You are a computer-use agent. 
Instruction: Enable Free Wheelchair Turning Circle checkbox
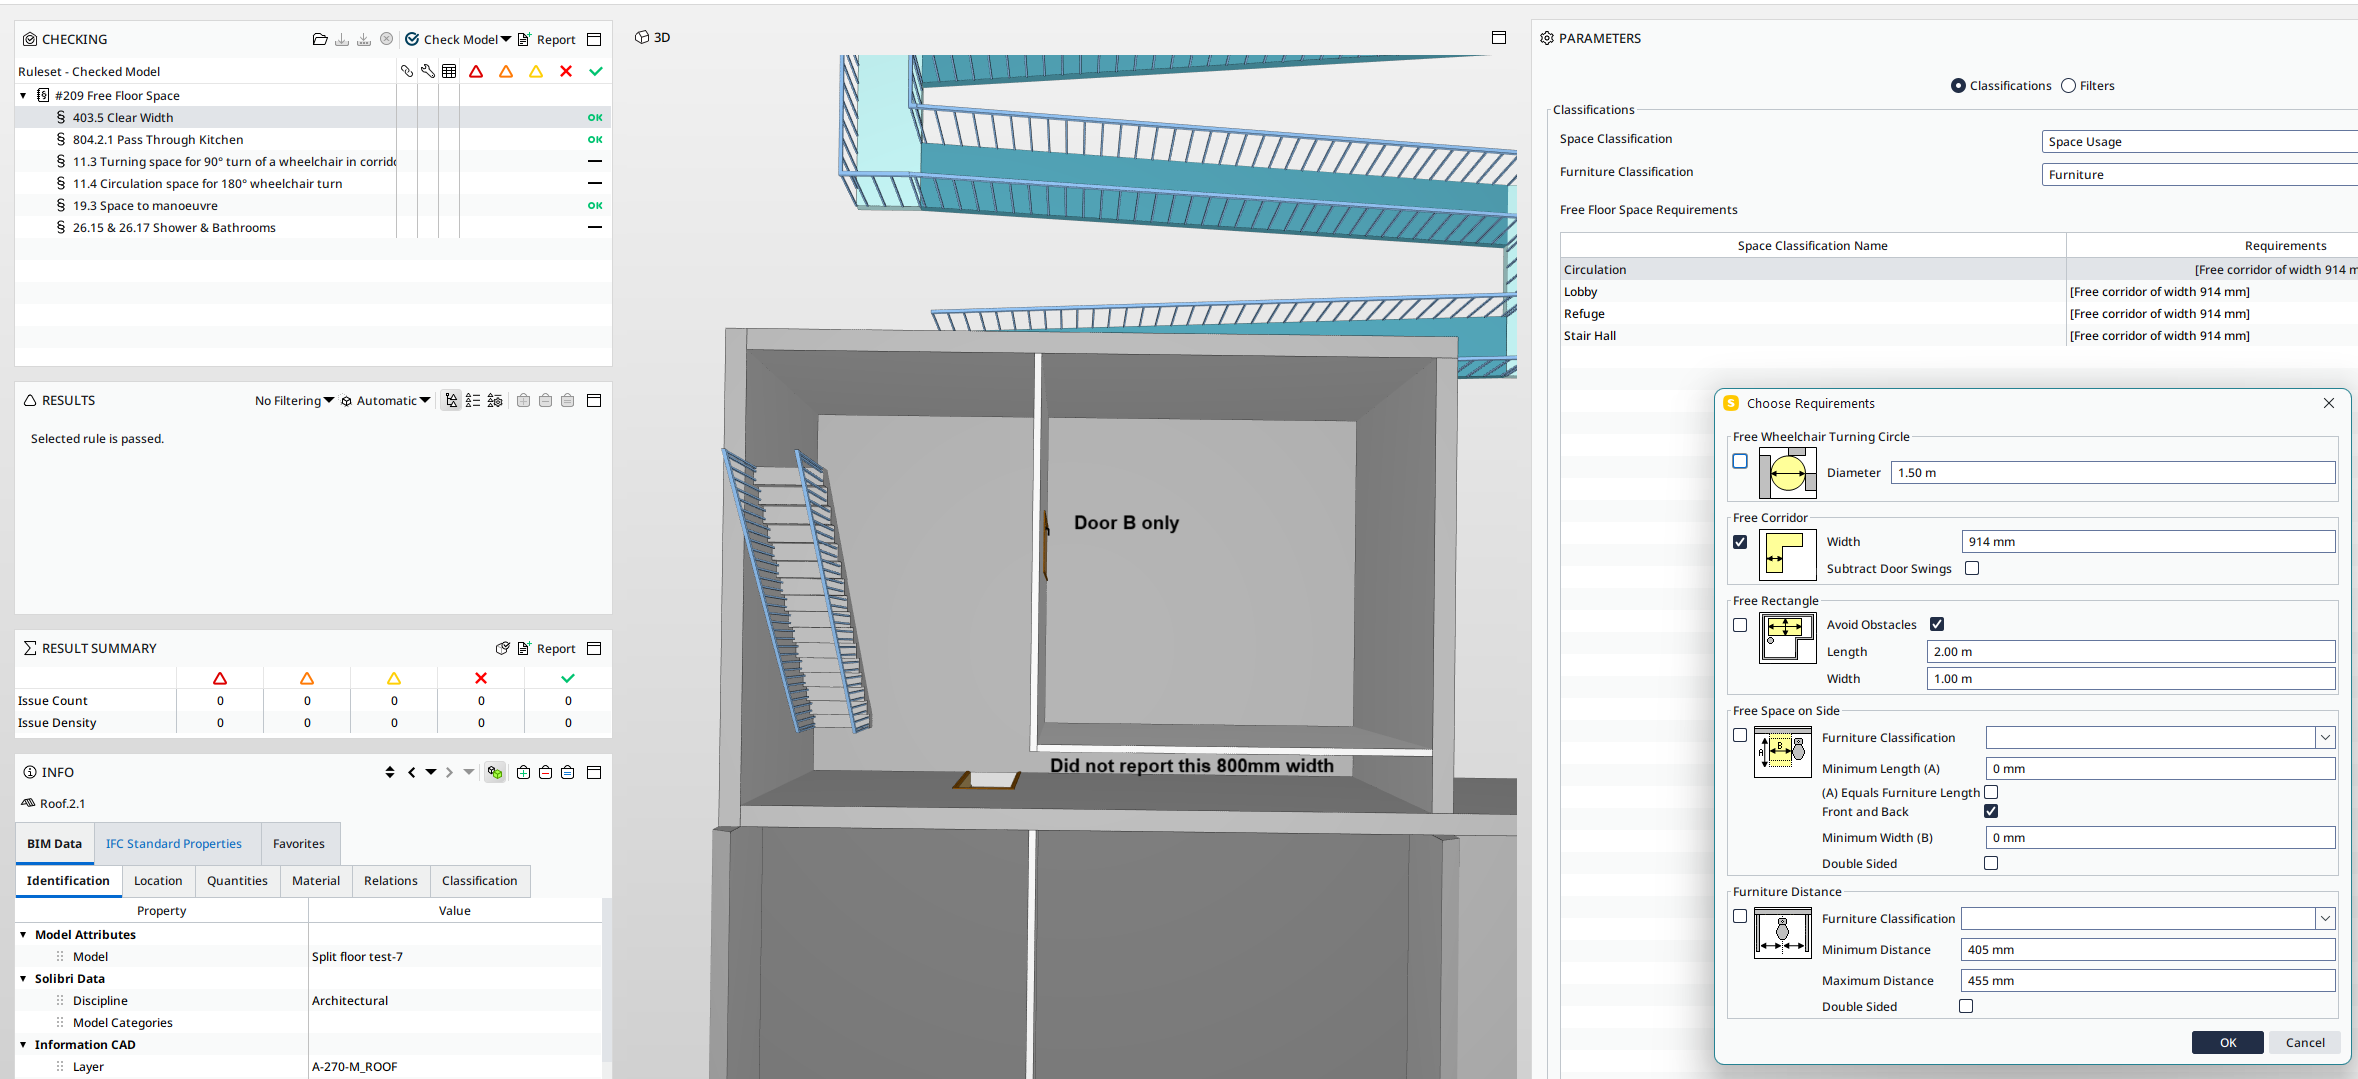1740,461
